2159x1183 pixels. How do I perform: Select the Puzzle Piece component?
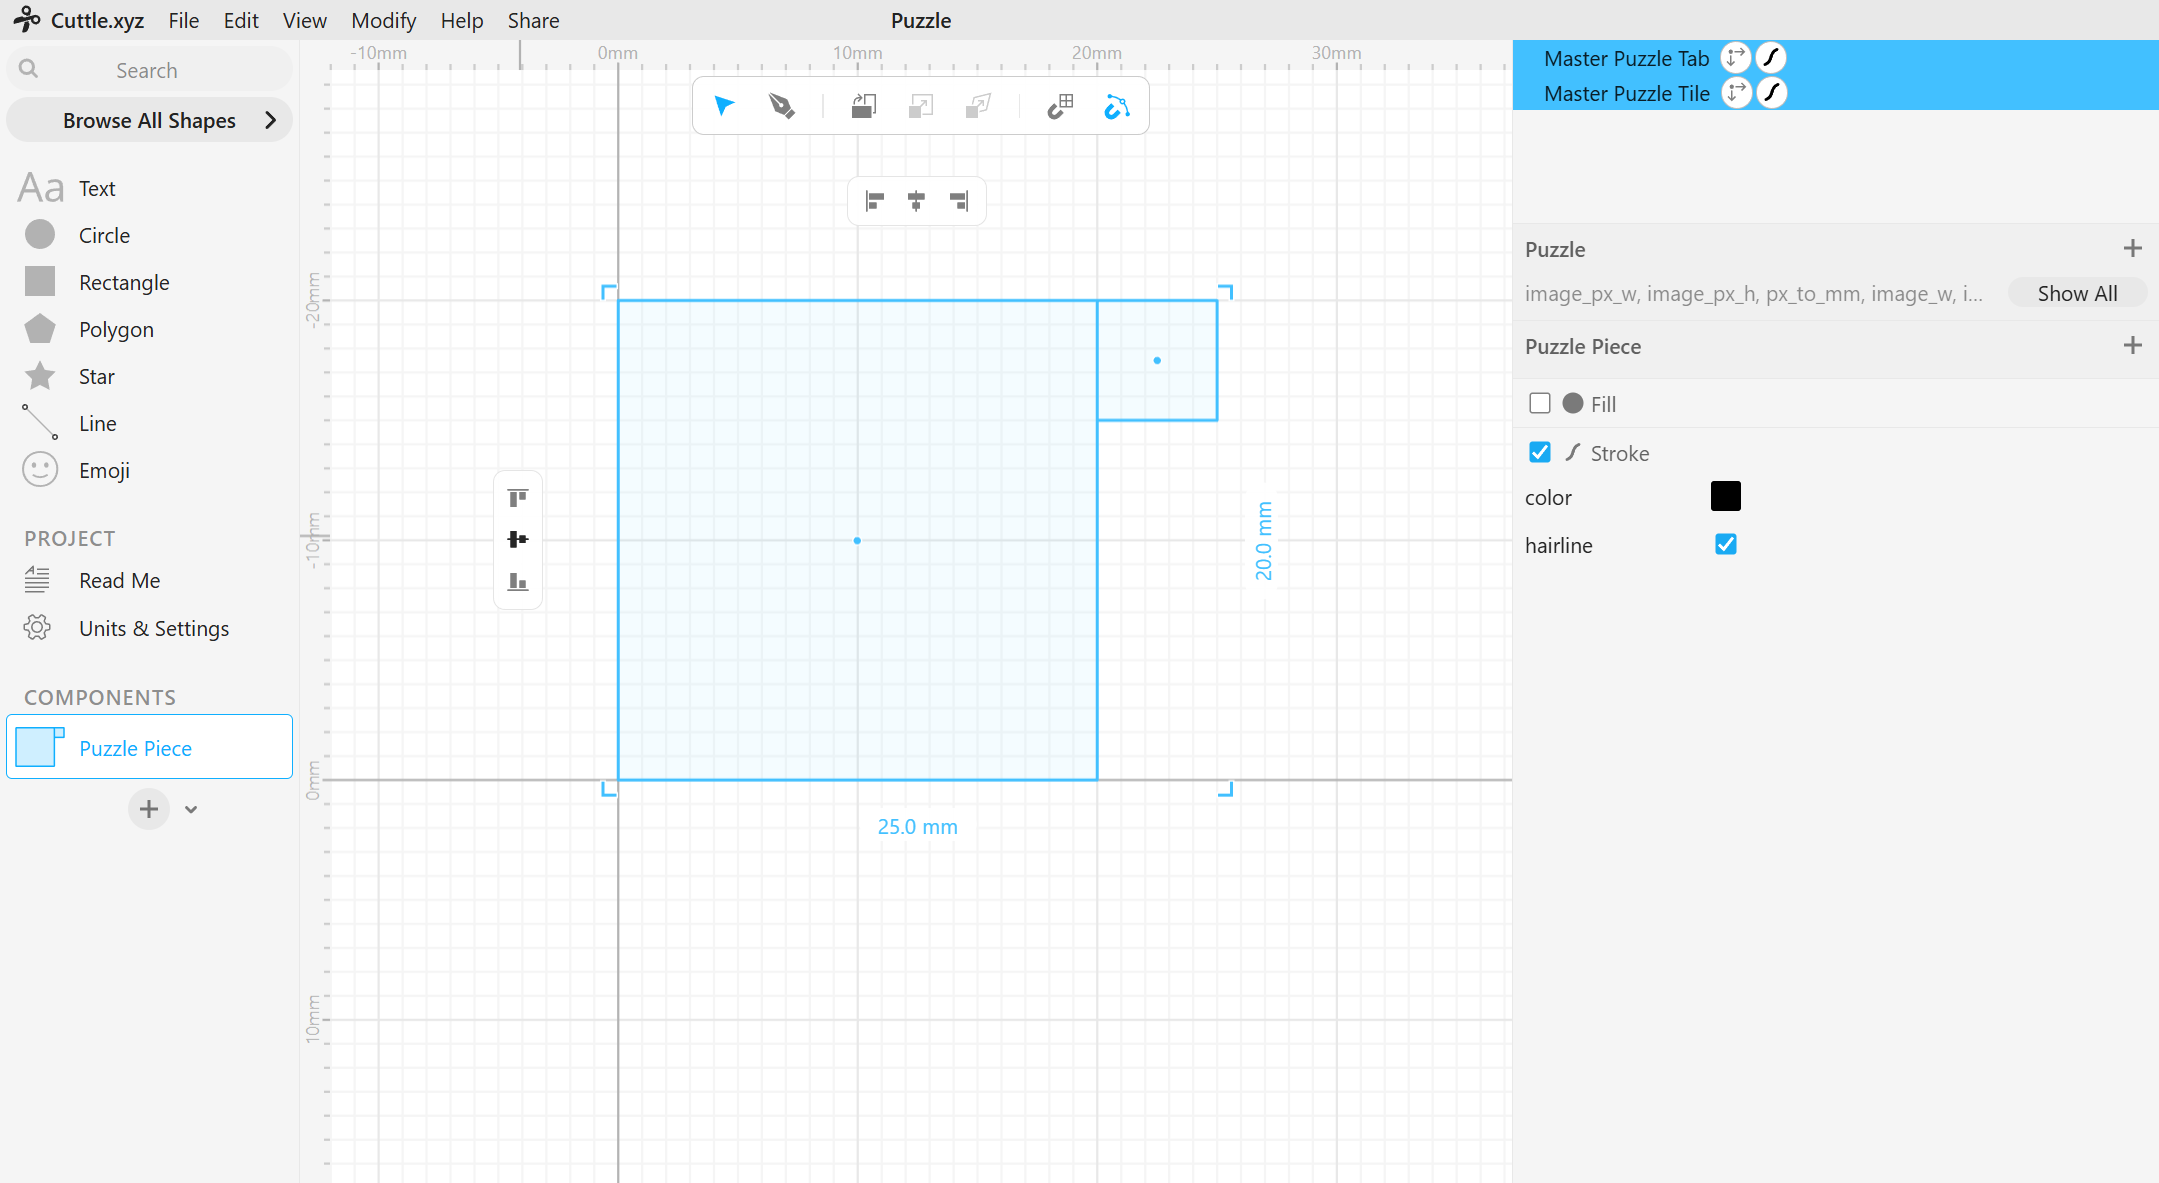(x=149, y=747)
